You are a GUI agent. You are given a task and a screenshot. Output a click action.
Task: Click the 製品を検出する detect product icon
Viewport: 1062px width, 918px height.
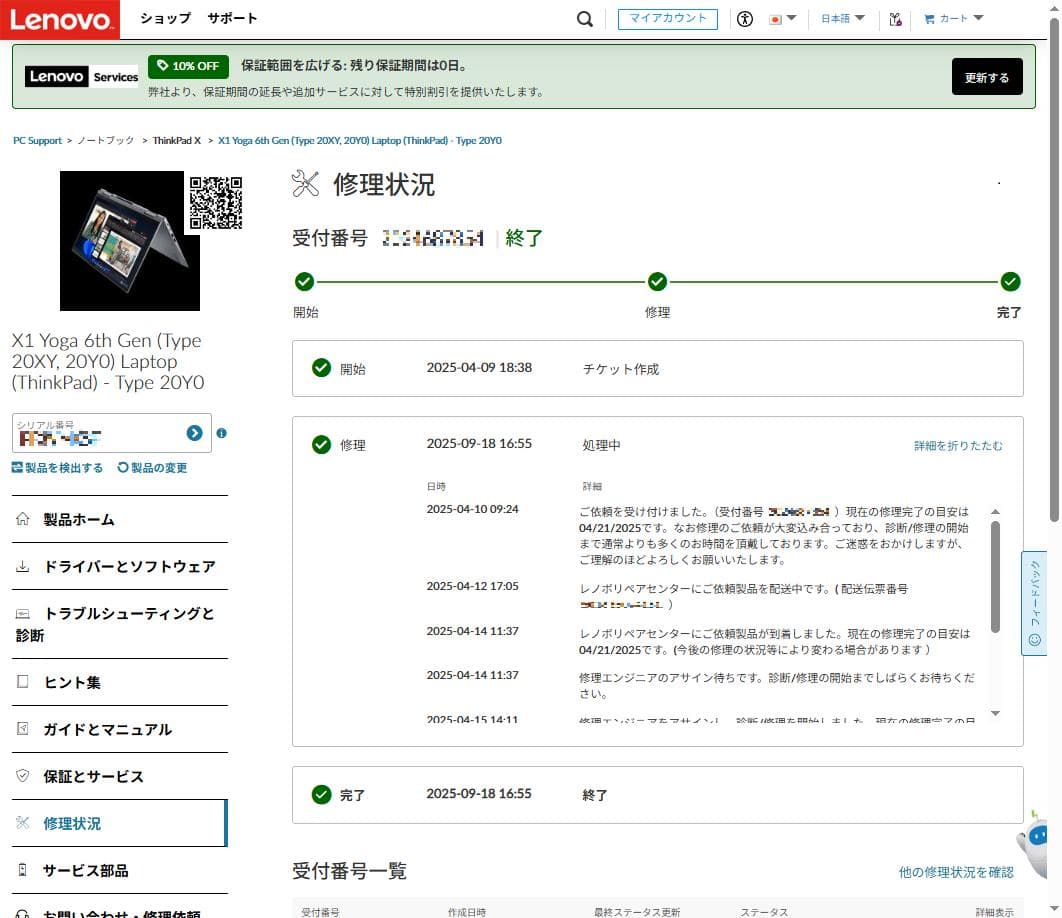(x=19, y=467)
